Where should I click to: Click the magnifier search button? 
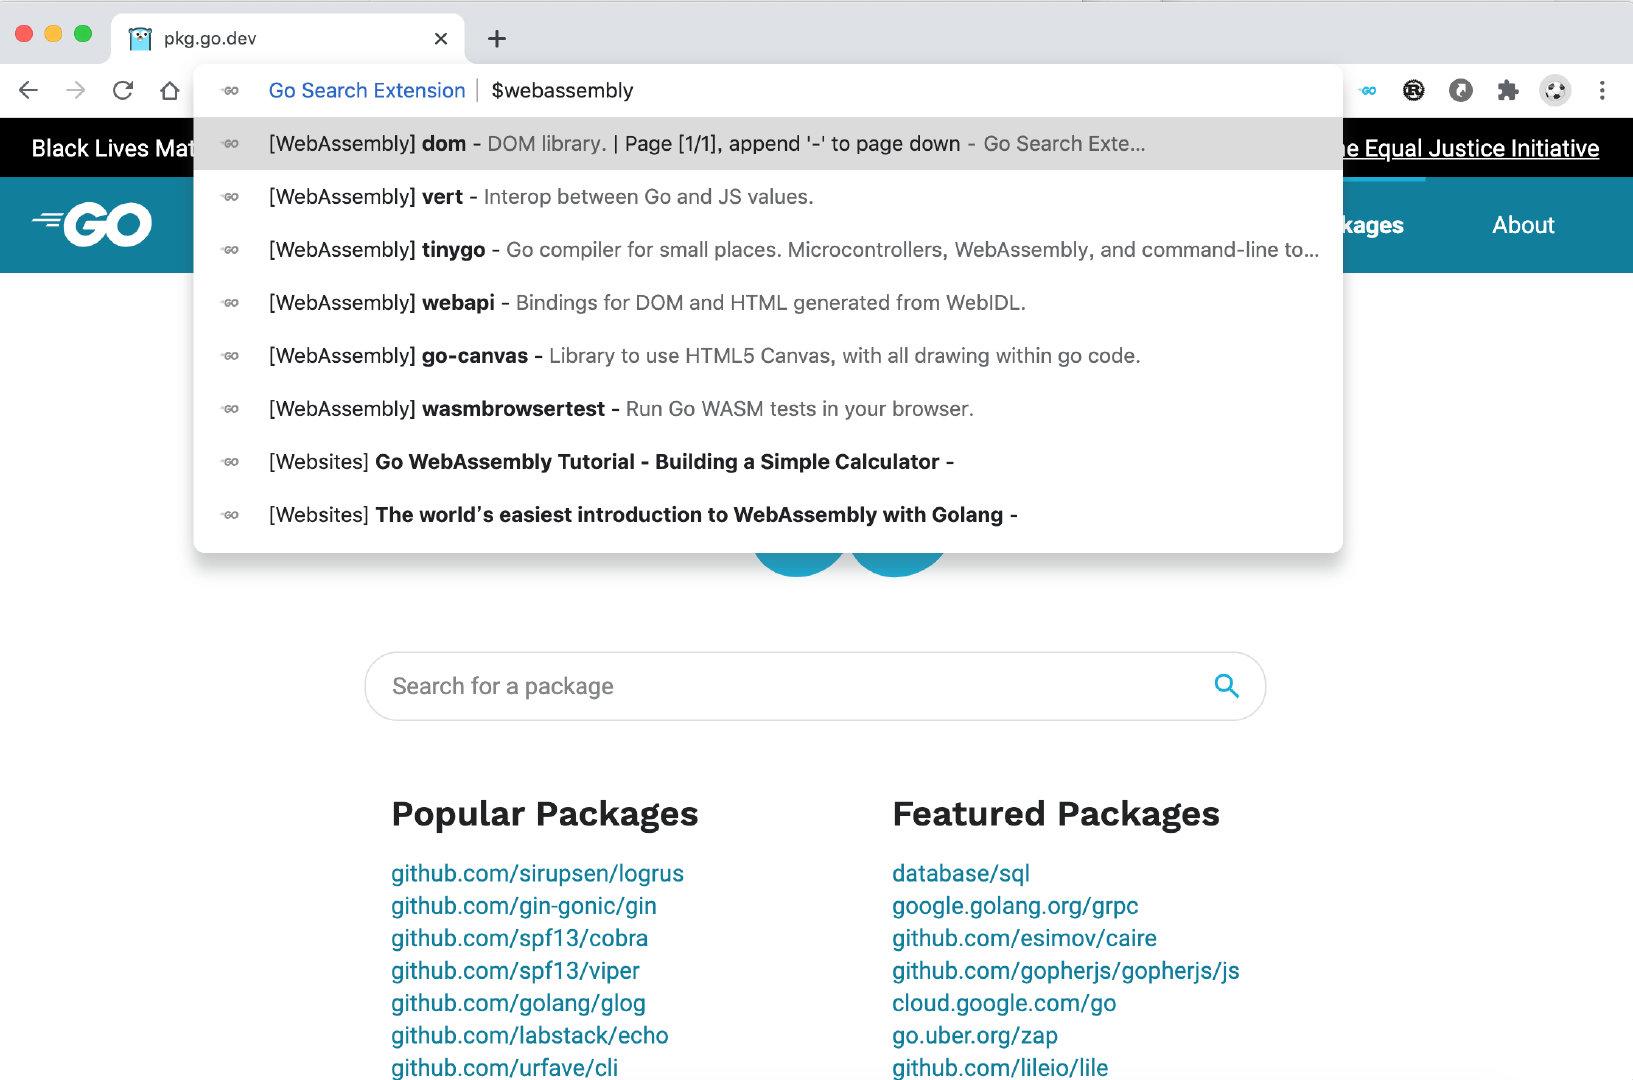pos(1227,686)
